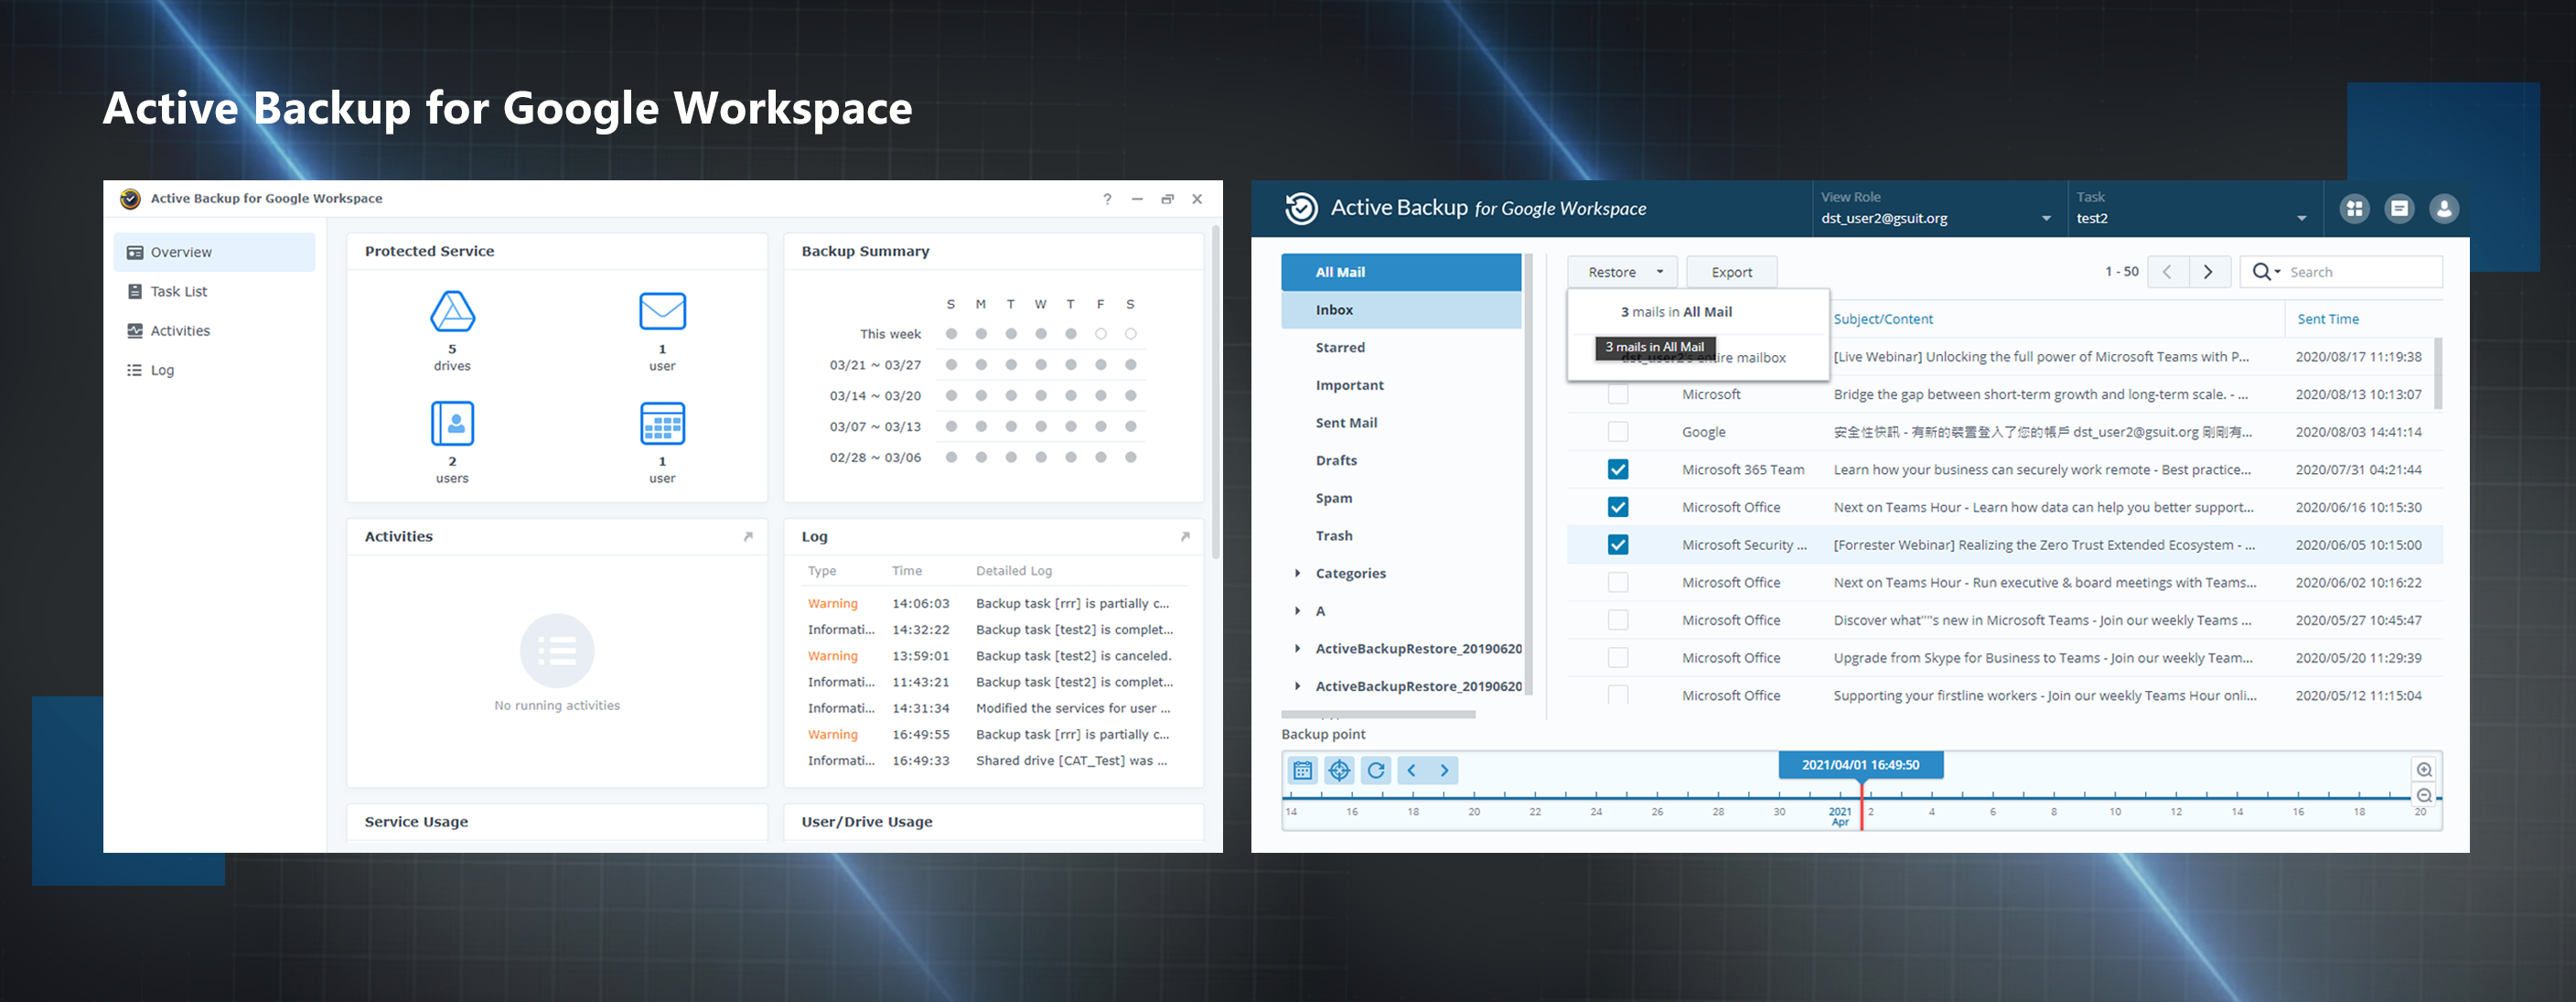The width and height of the screenshot is (2576, 1002).
Task: Click the grid apps icon in header
Action: pos(2355,208)
